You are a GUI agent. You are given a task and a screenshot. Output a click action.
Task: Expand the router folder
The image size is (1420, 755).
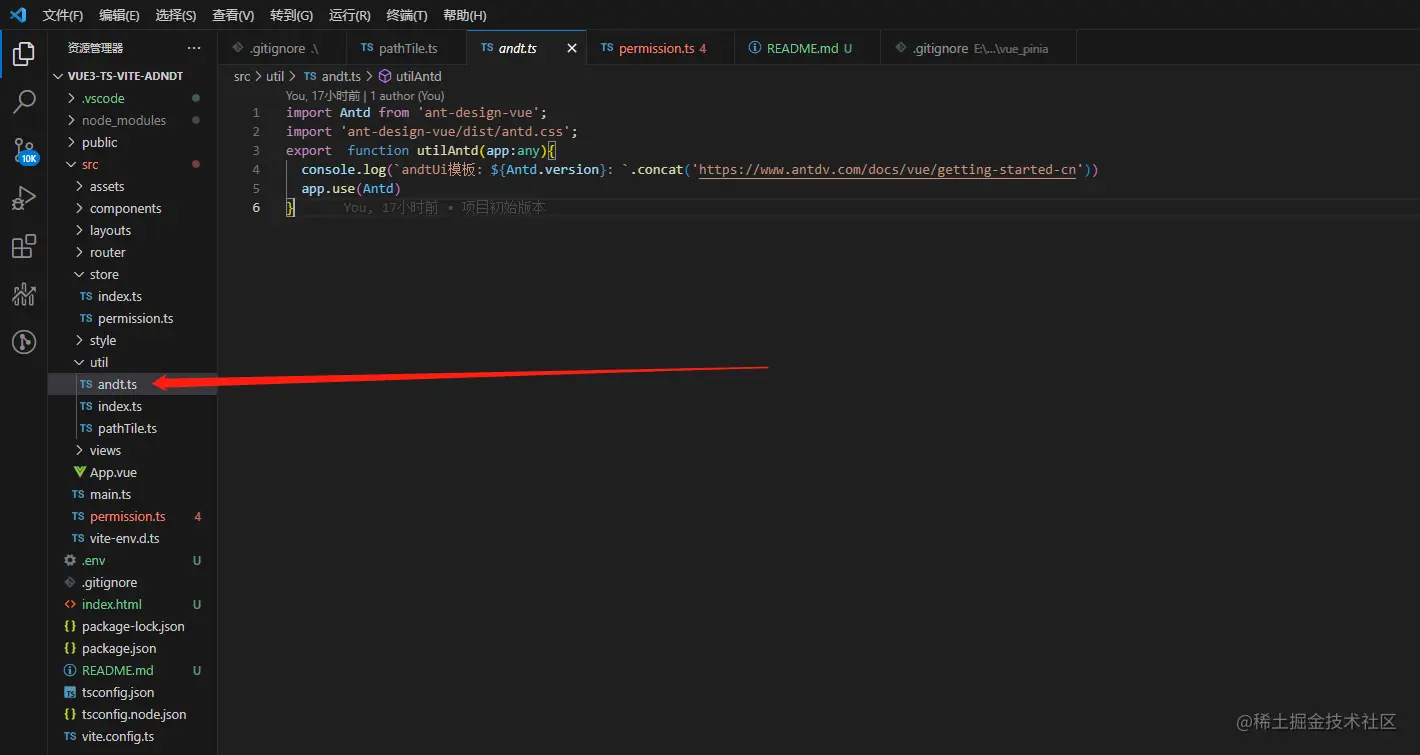coord(79,252)
